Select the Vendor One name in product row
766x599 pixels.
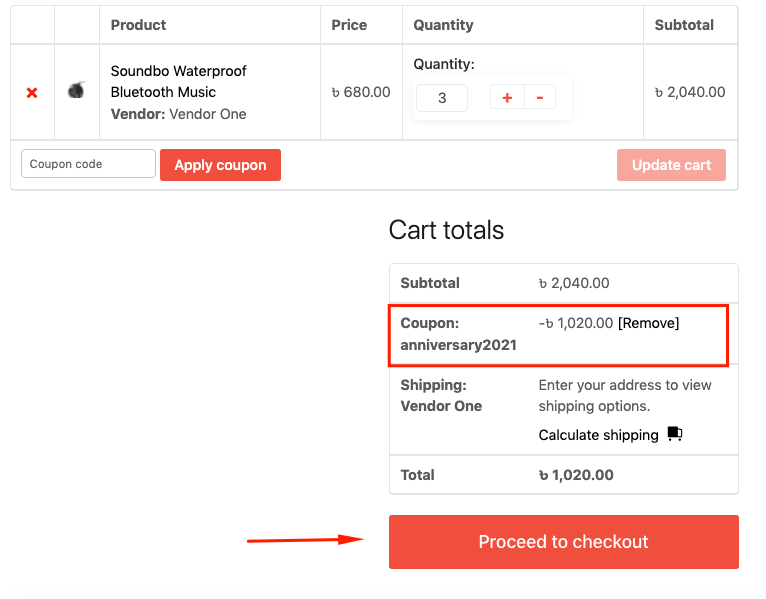pos(208,114)
